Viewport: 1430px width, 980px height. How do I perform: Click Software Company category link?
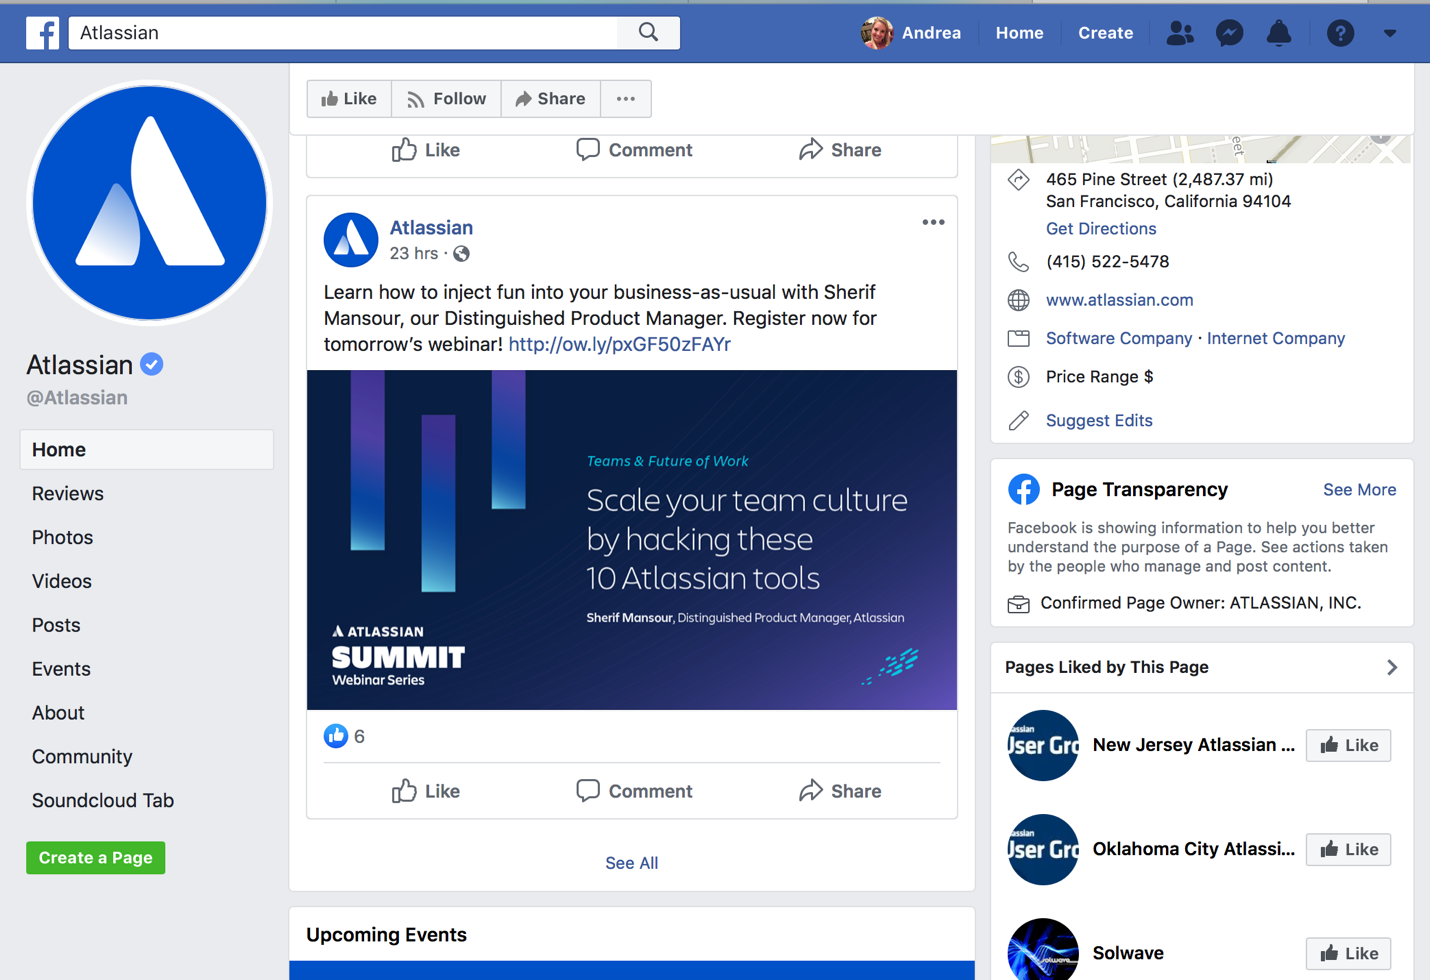(1119, 338)
